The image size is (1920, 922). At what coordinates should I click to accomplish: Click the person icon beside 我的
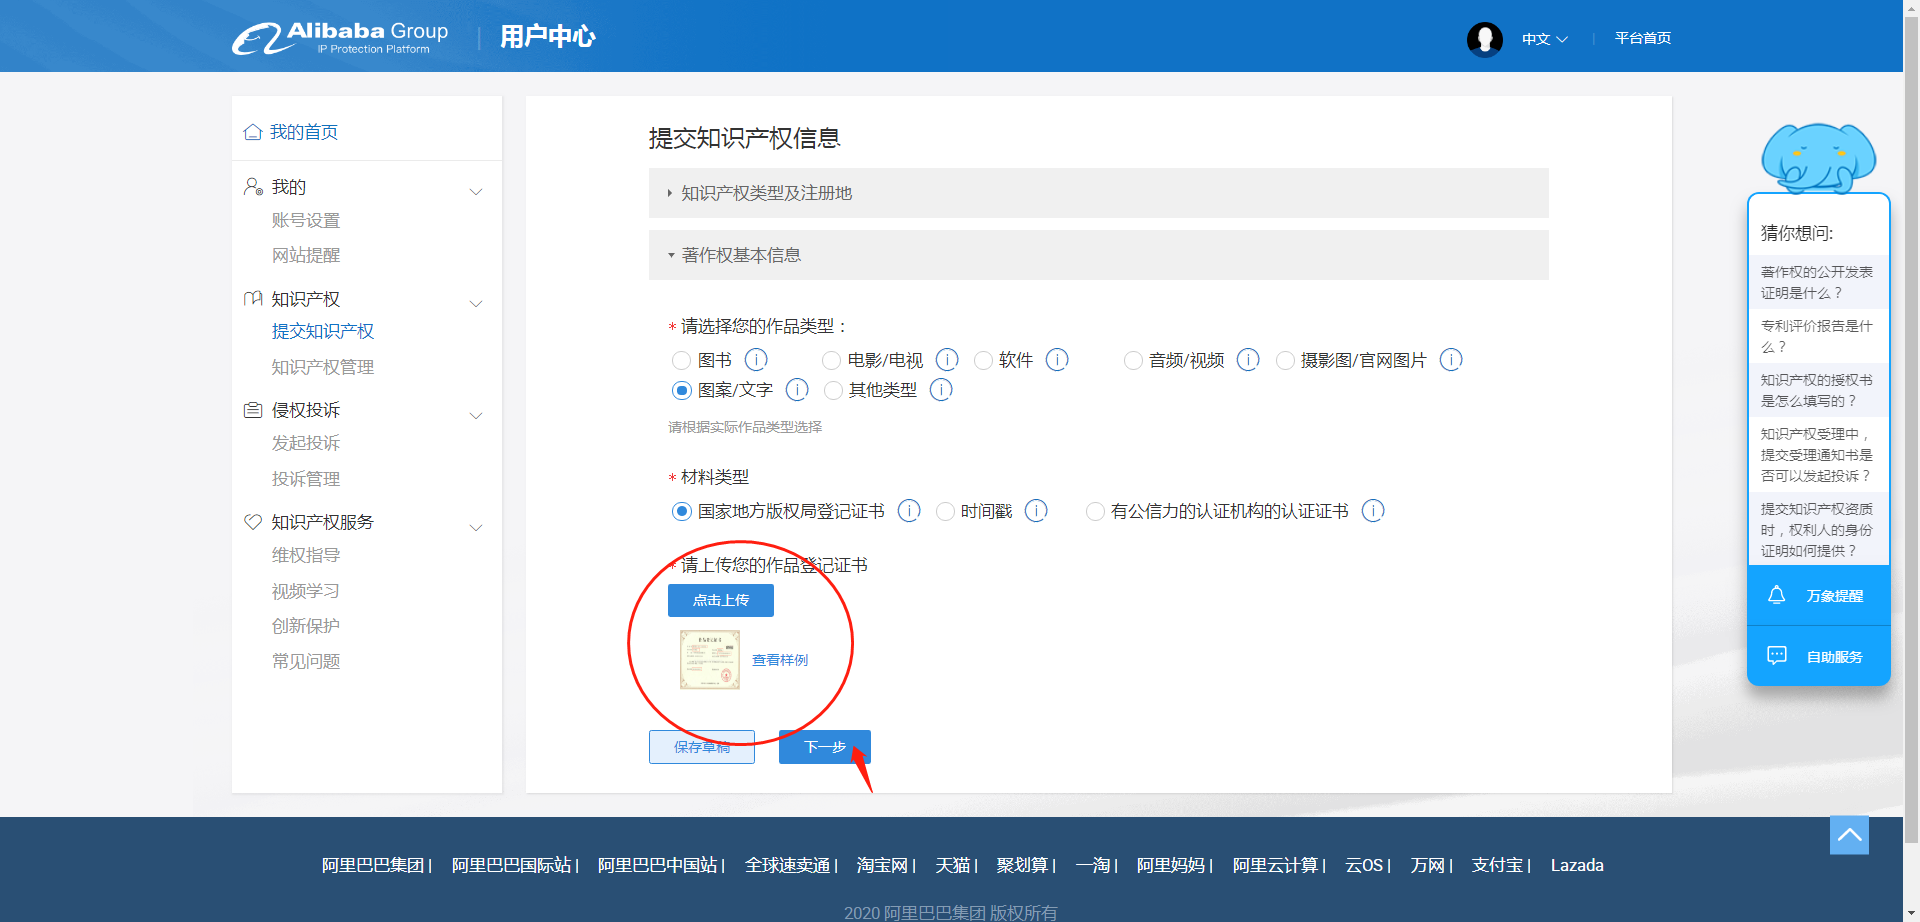[x=253, y=187]
